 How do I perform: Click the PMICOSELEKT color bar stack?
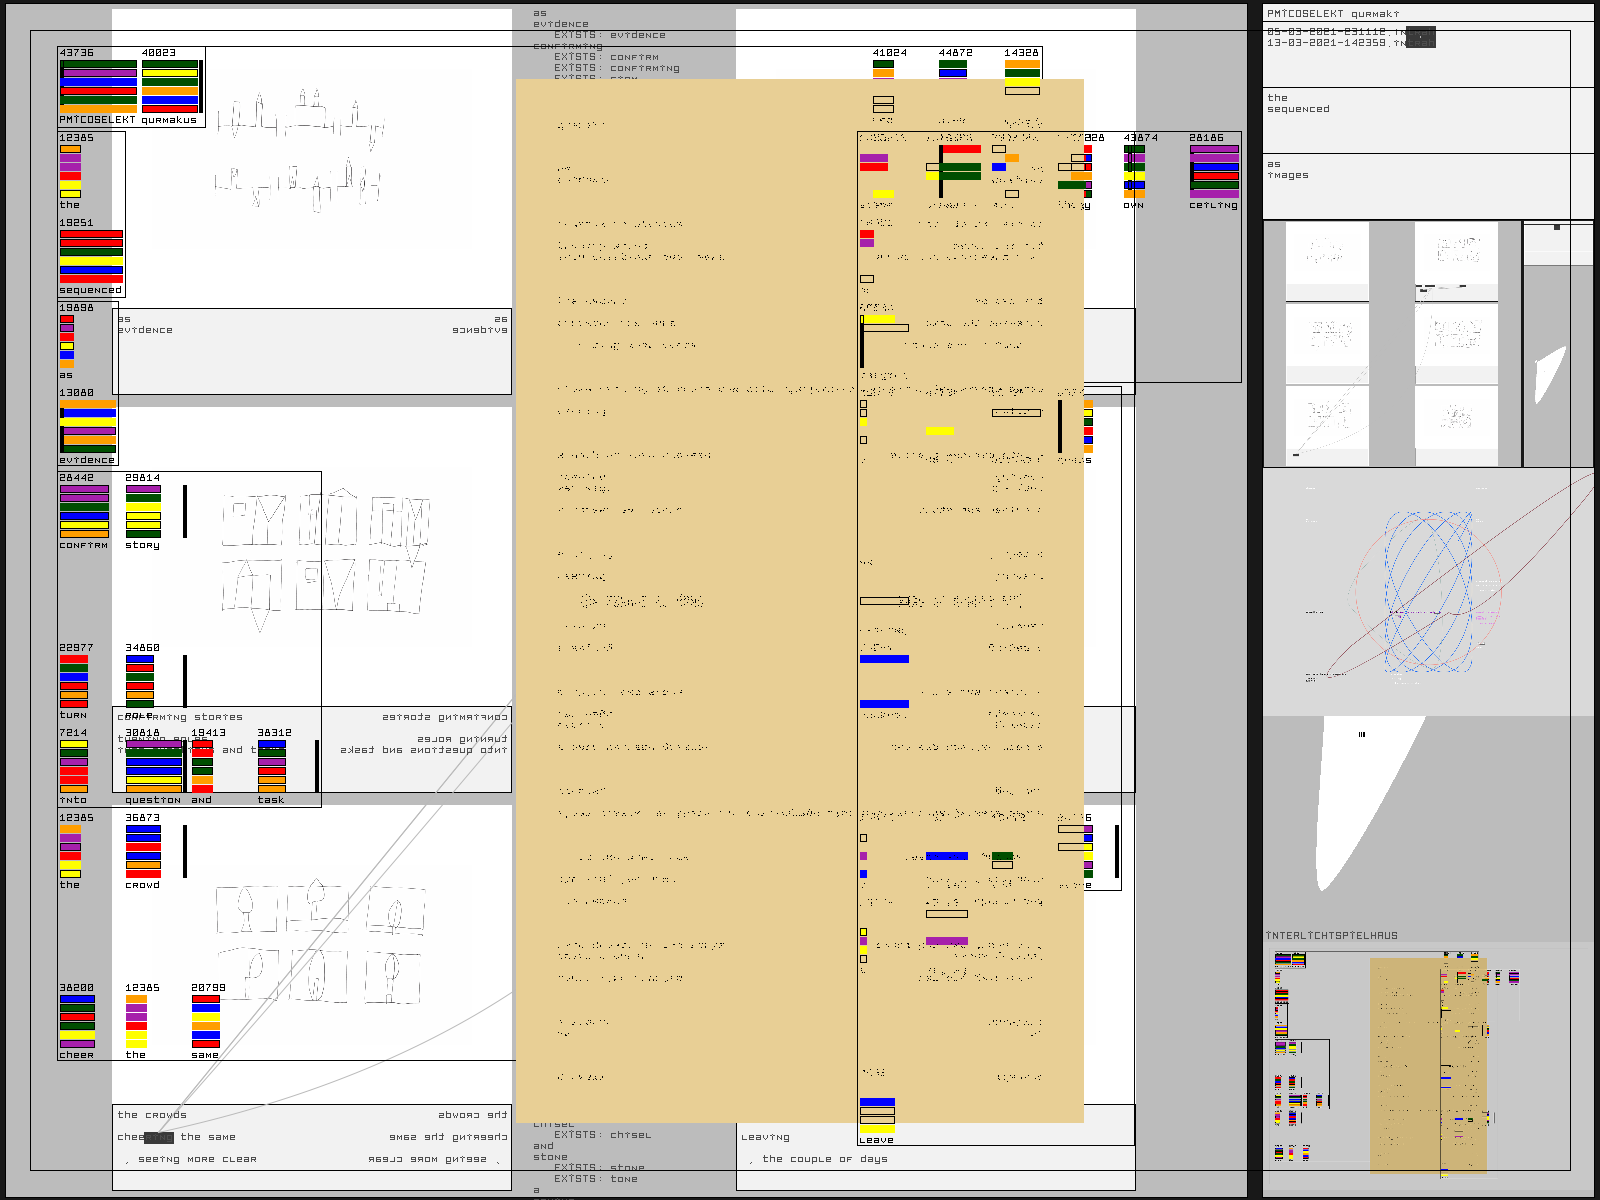coord(98,86)
